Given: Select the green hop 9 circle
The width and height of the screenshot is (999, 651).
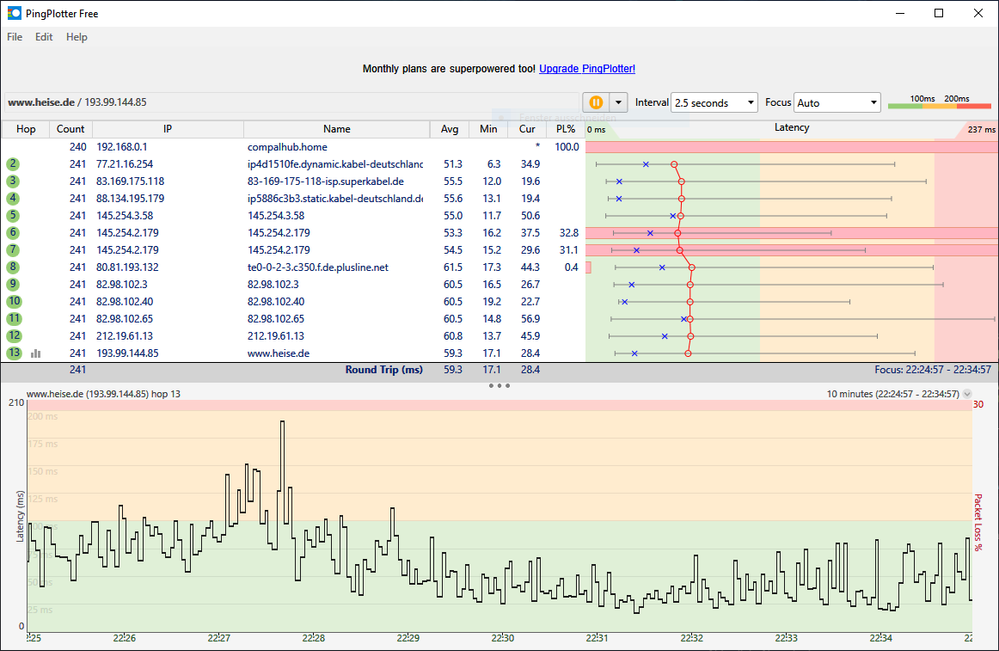Looking at the screenshot, I should coord(13,285).
